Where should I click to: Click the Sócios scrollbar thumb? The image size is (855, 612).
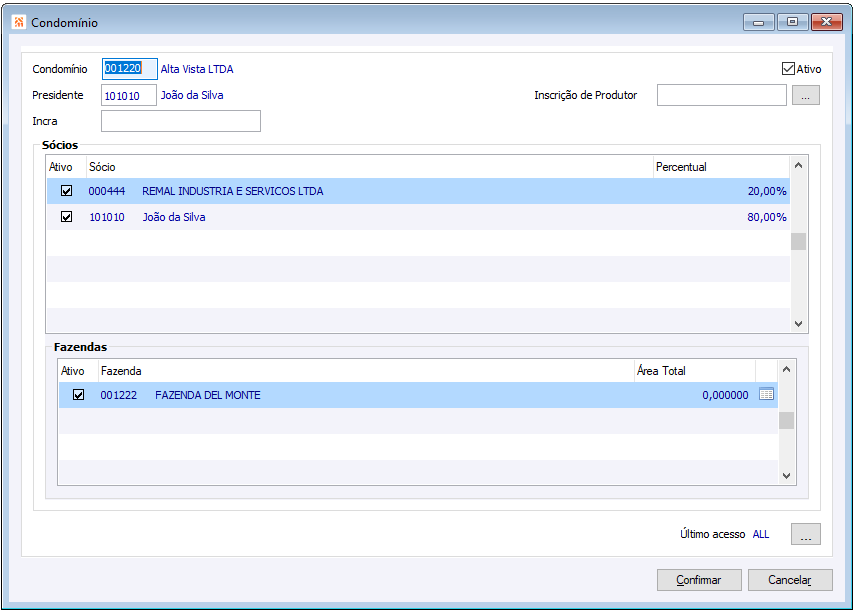798,241
